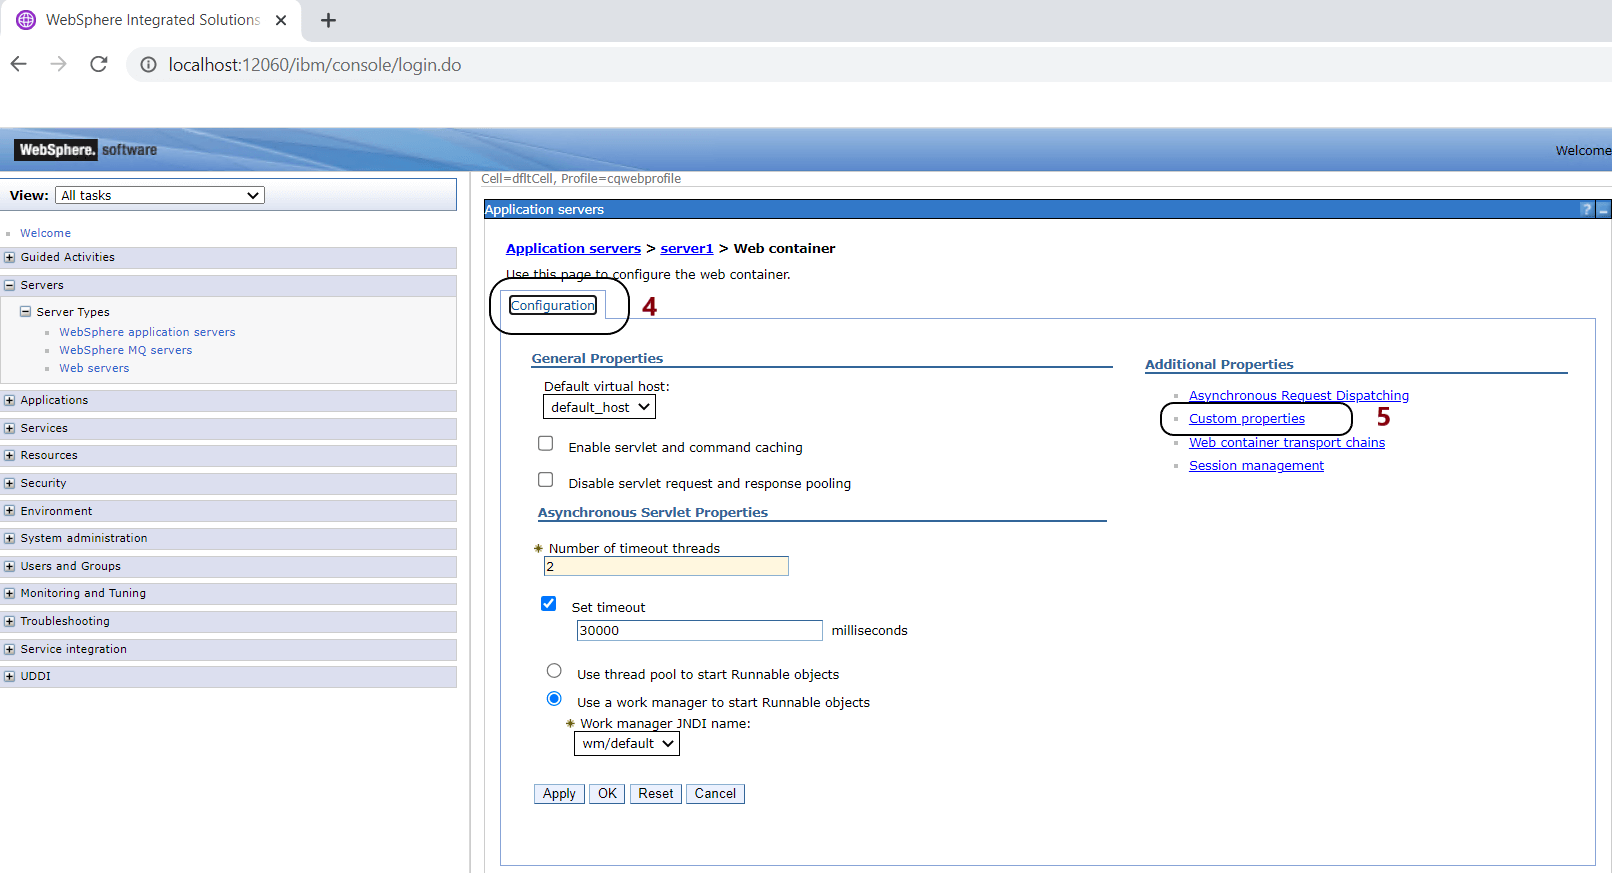Enable servlet and command caching checkbox
Screen dimensions: 1612x873
click(x=546, y=444)
